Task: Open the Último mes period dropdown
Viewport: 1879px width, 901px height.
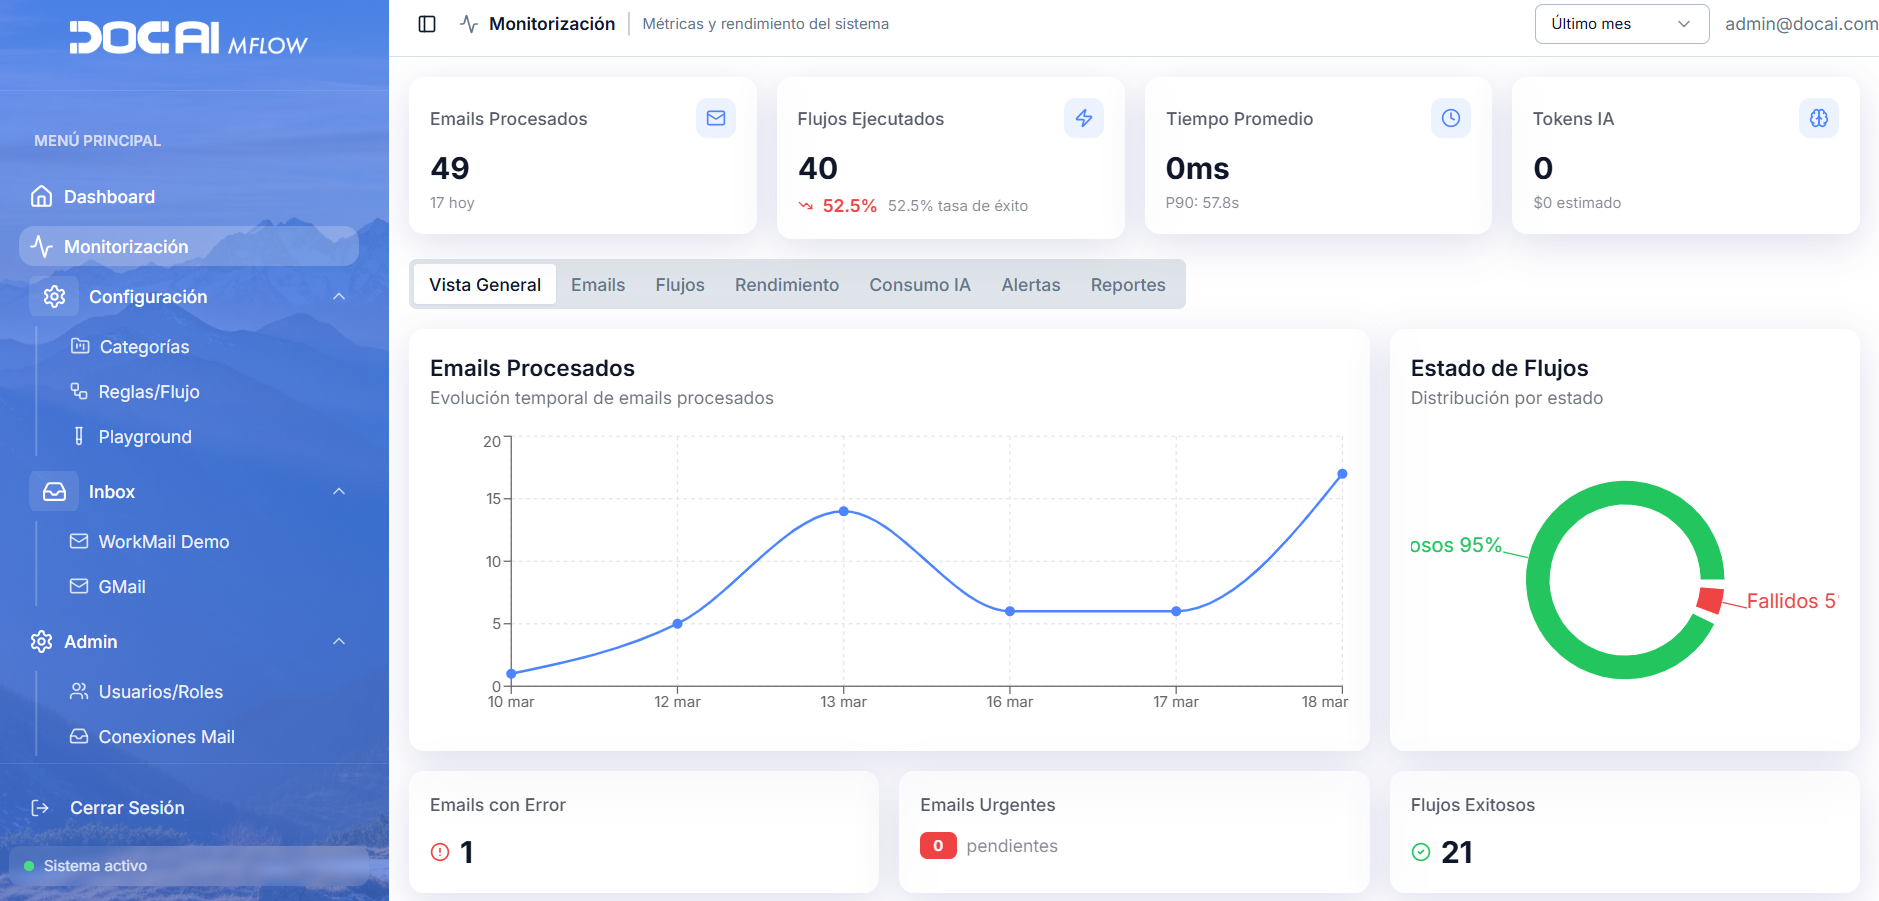Action: coord(1620,24)
